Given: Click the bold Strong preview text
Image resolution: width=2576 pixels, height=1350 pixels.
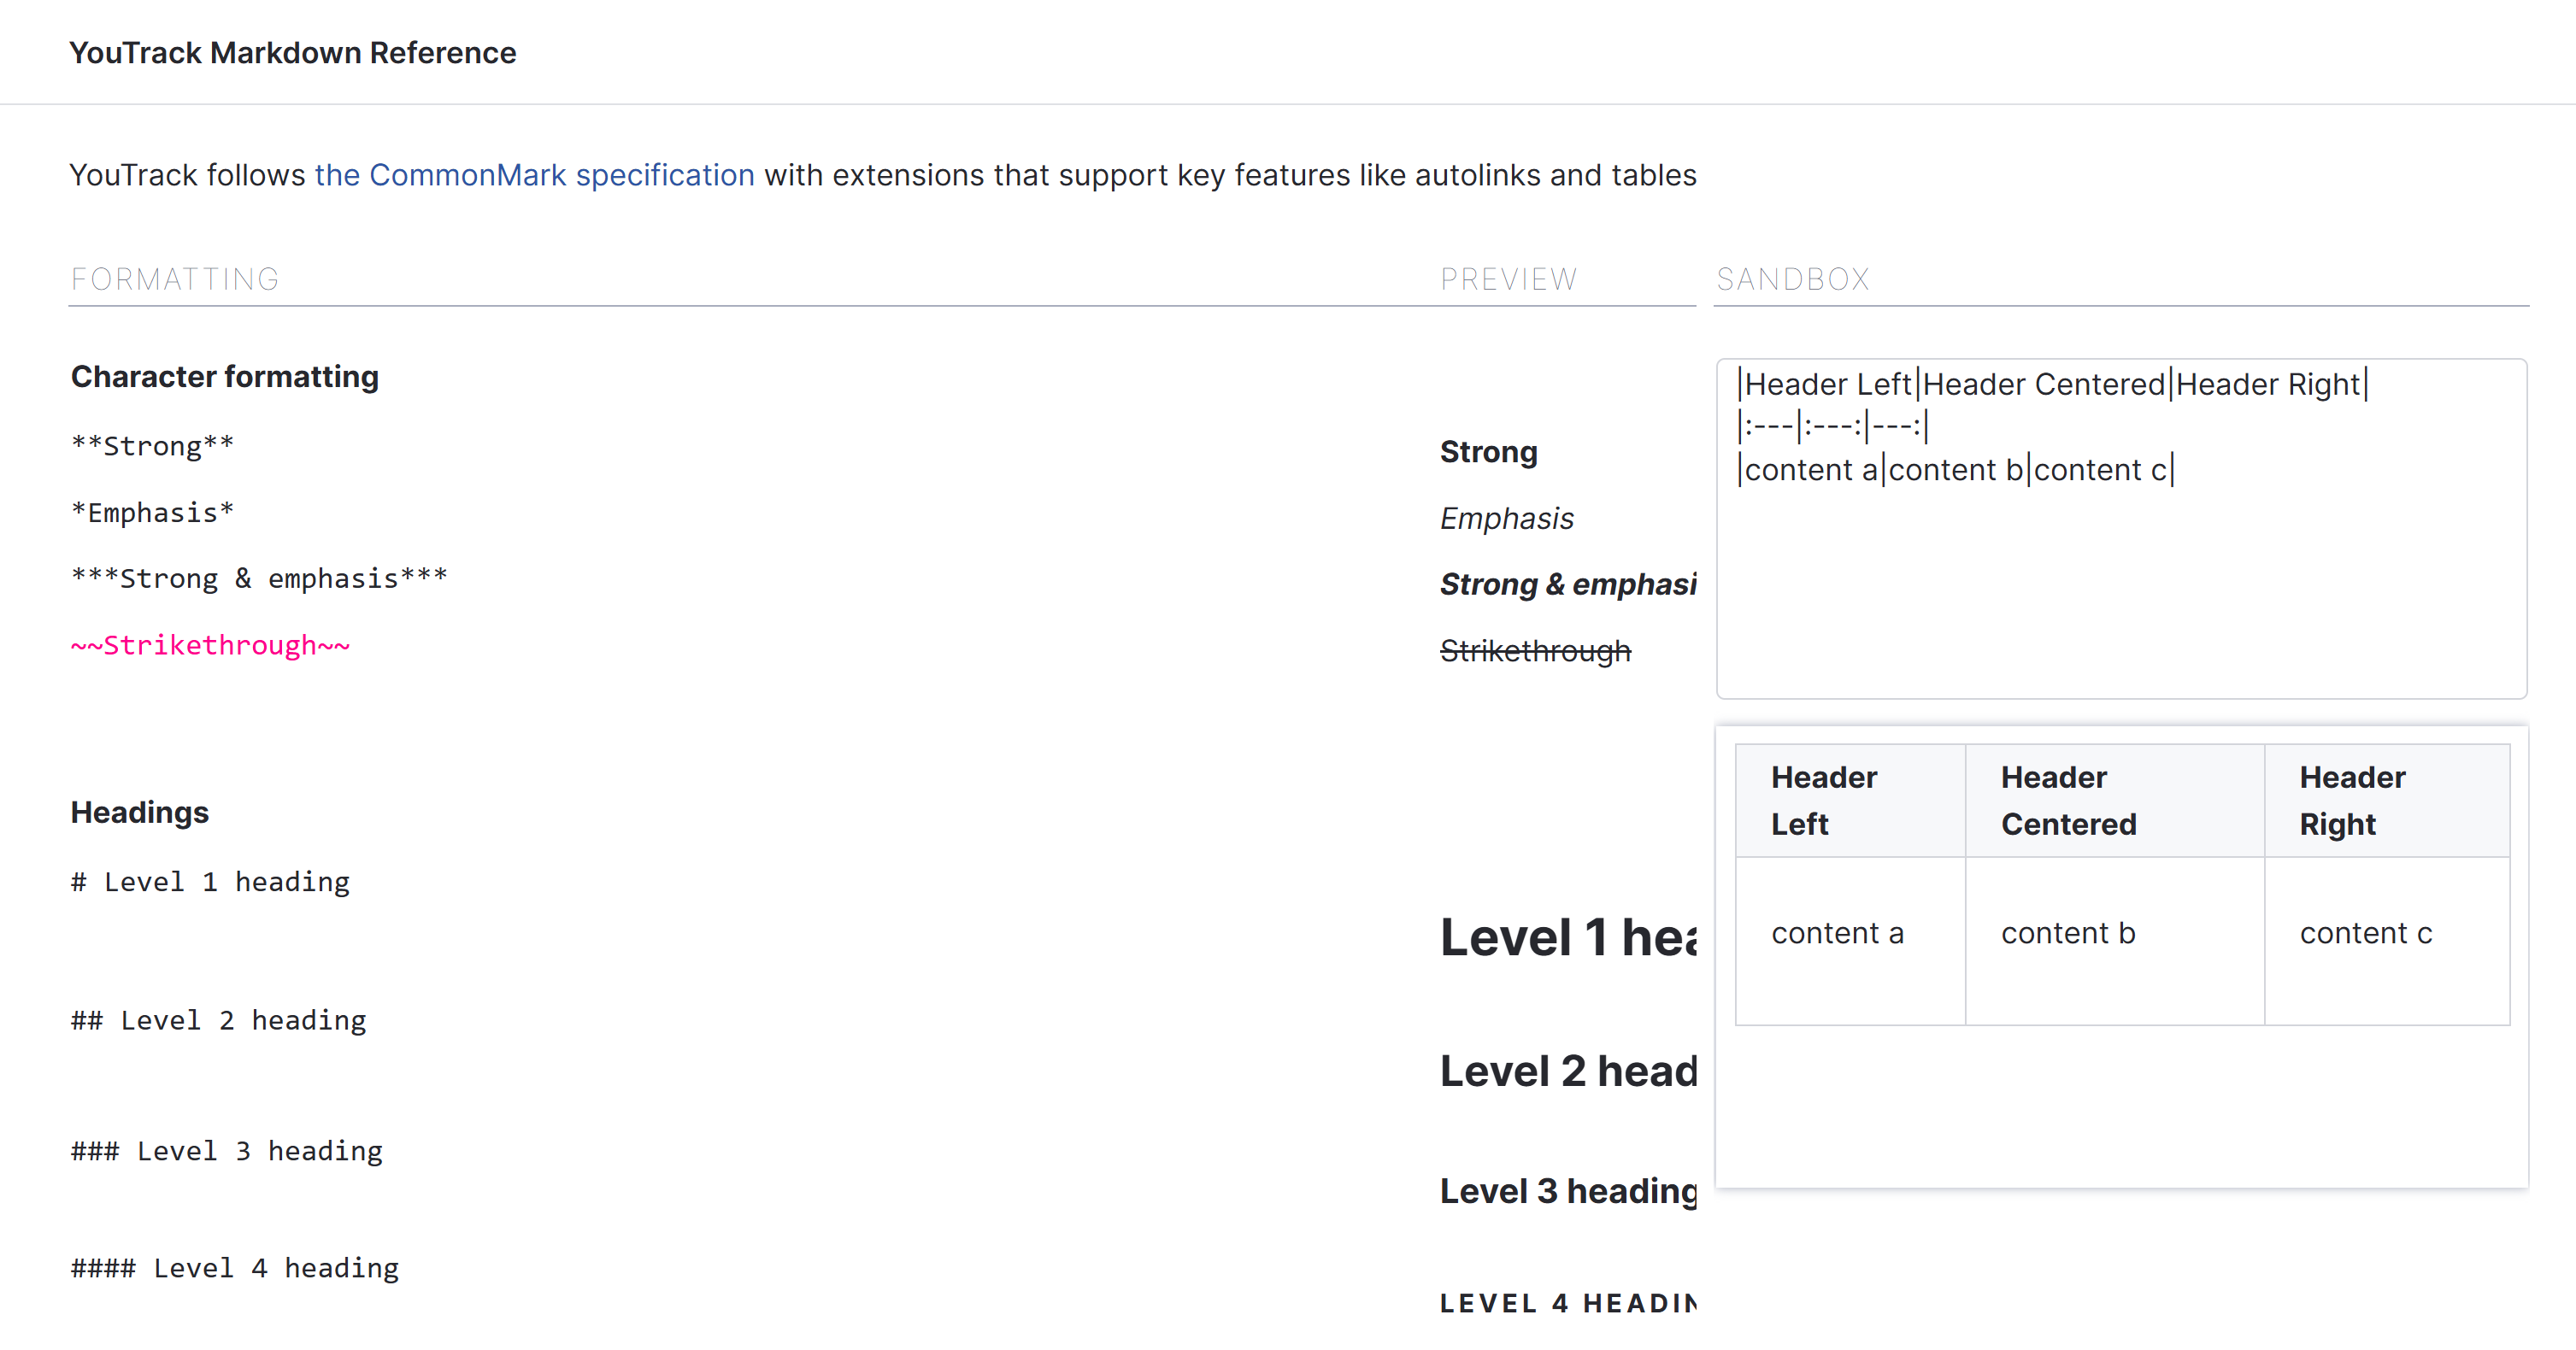Looking at the screenshot, I should tap(1488, 452).
